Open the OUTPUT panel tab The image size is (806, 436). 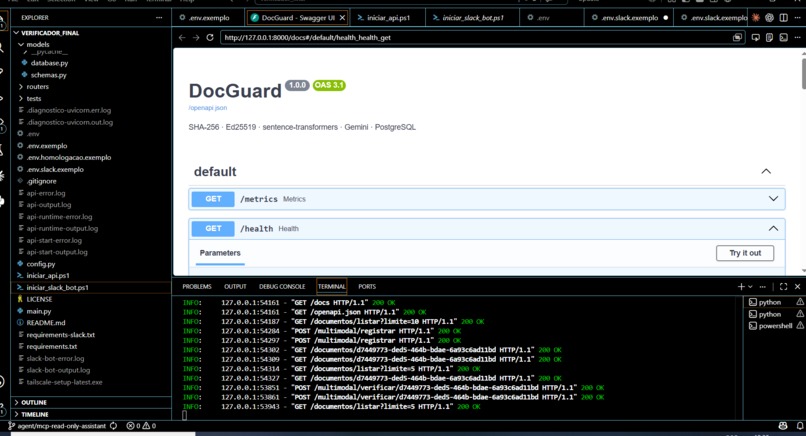click(235, 286)
